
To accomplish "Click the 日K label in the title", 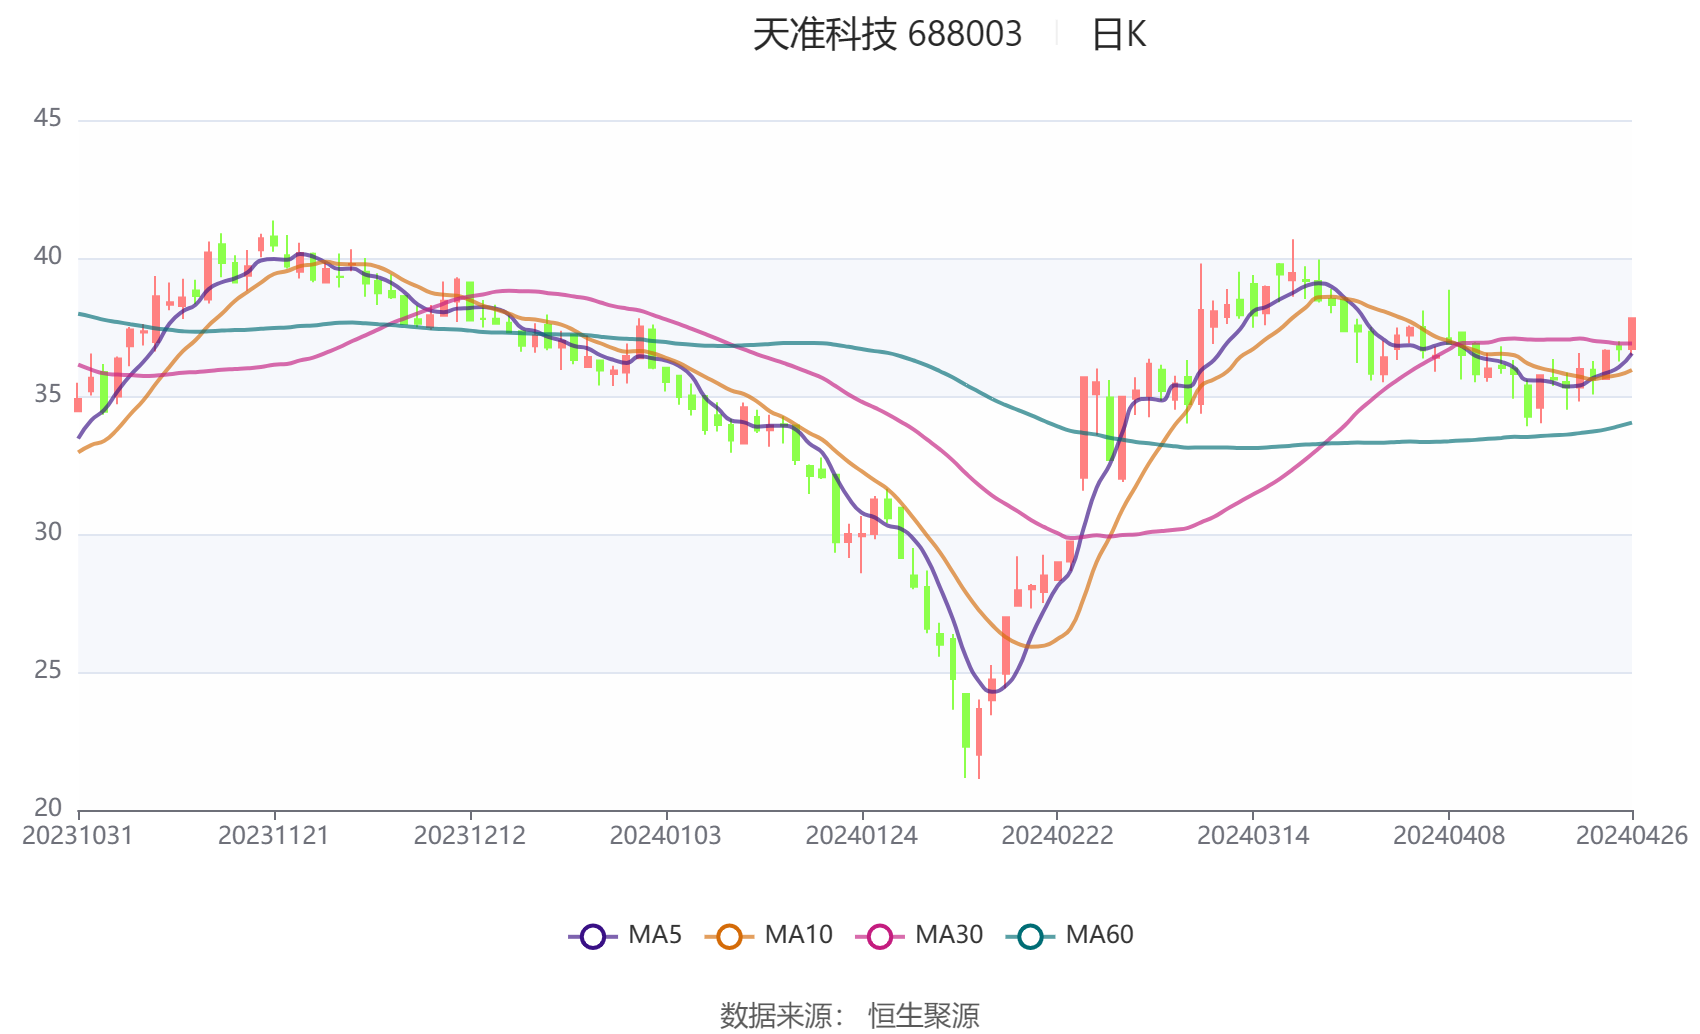I will click(1118, 35).
